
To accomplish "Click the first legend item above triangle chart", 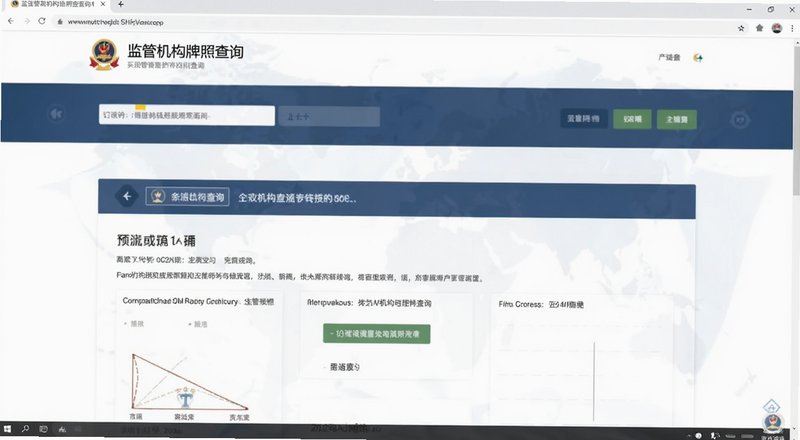I will (134, 324).
